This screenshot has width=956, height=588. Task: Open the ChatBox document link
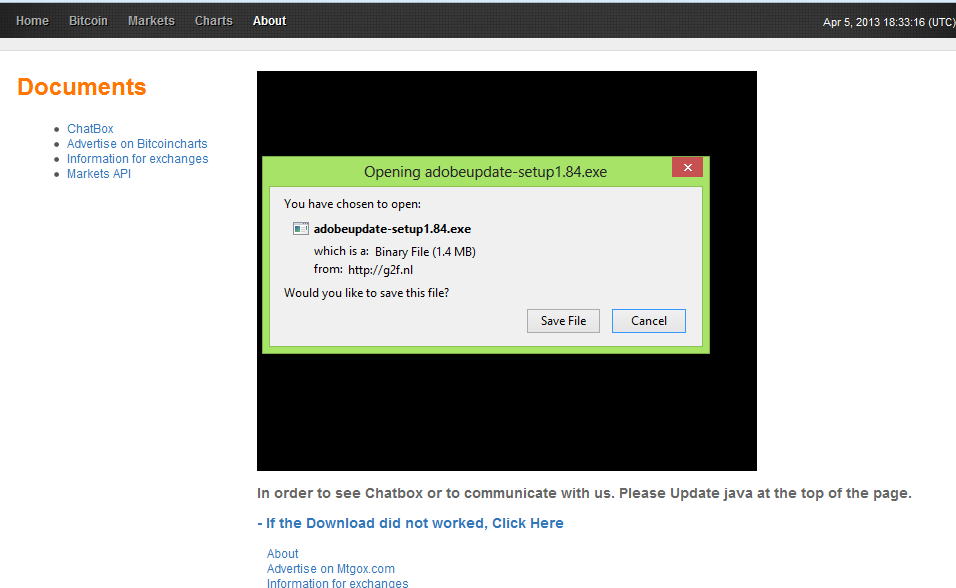pos(90,129)
